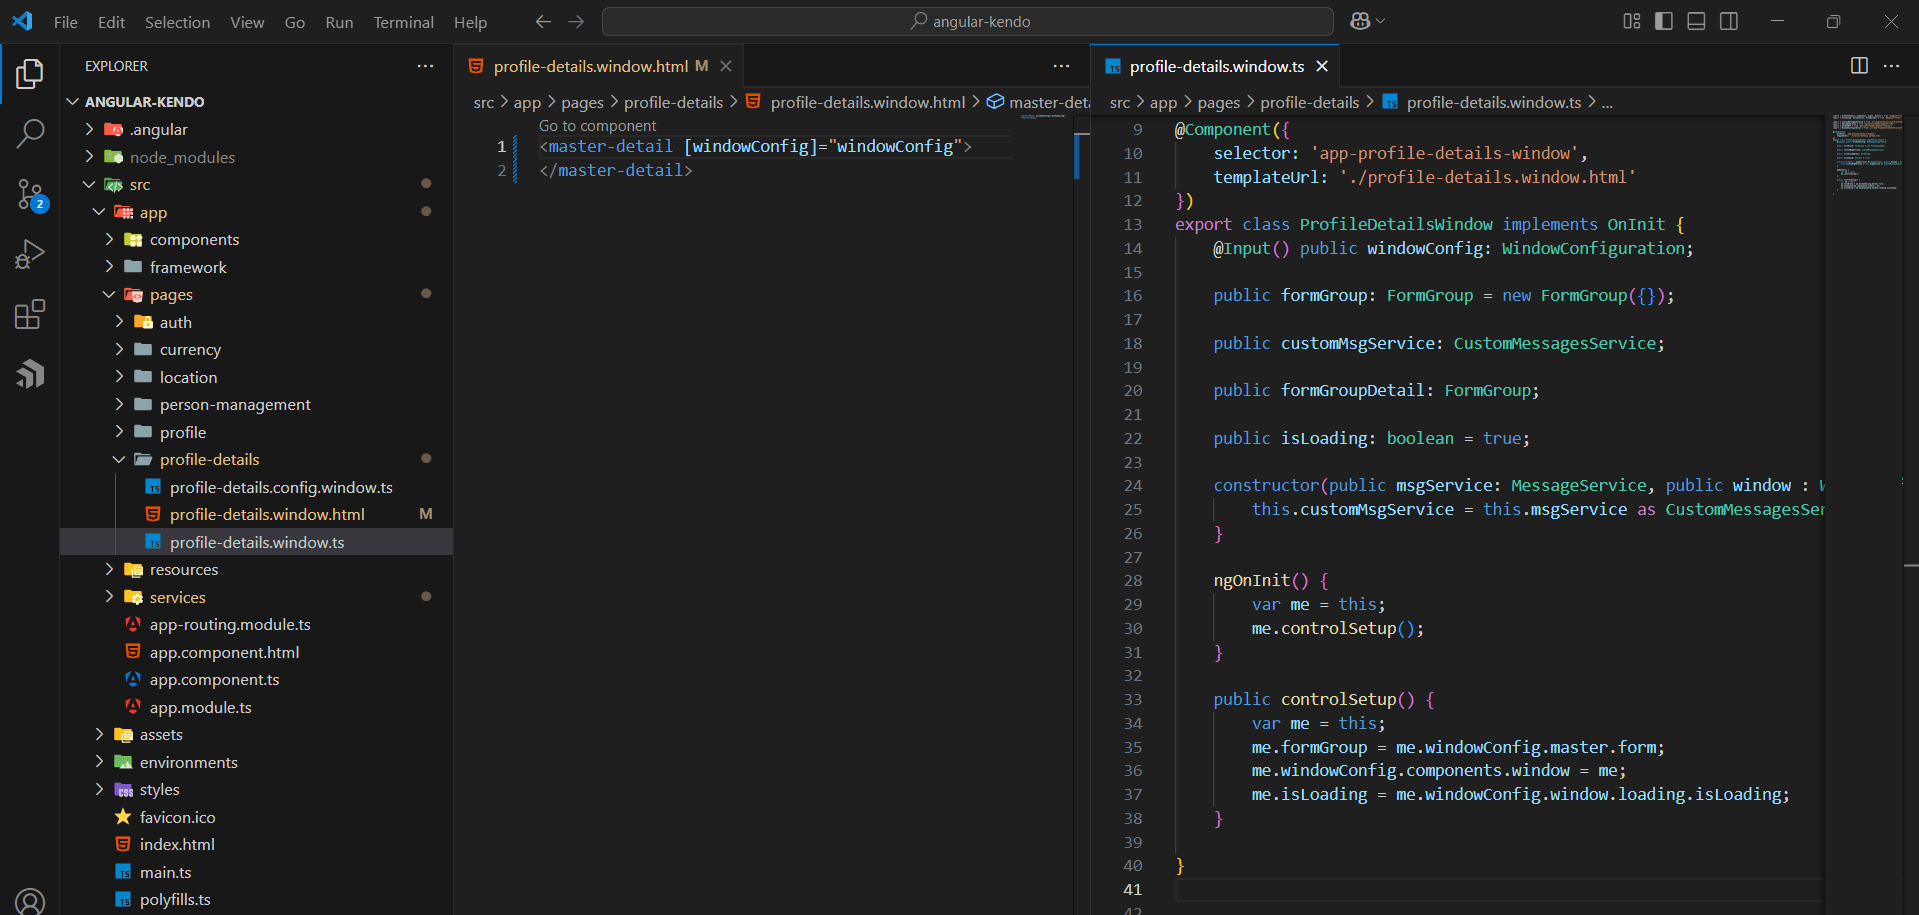
Task: Collapse the profile-details folder
Action: (x=119, y=459)
